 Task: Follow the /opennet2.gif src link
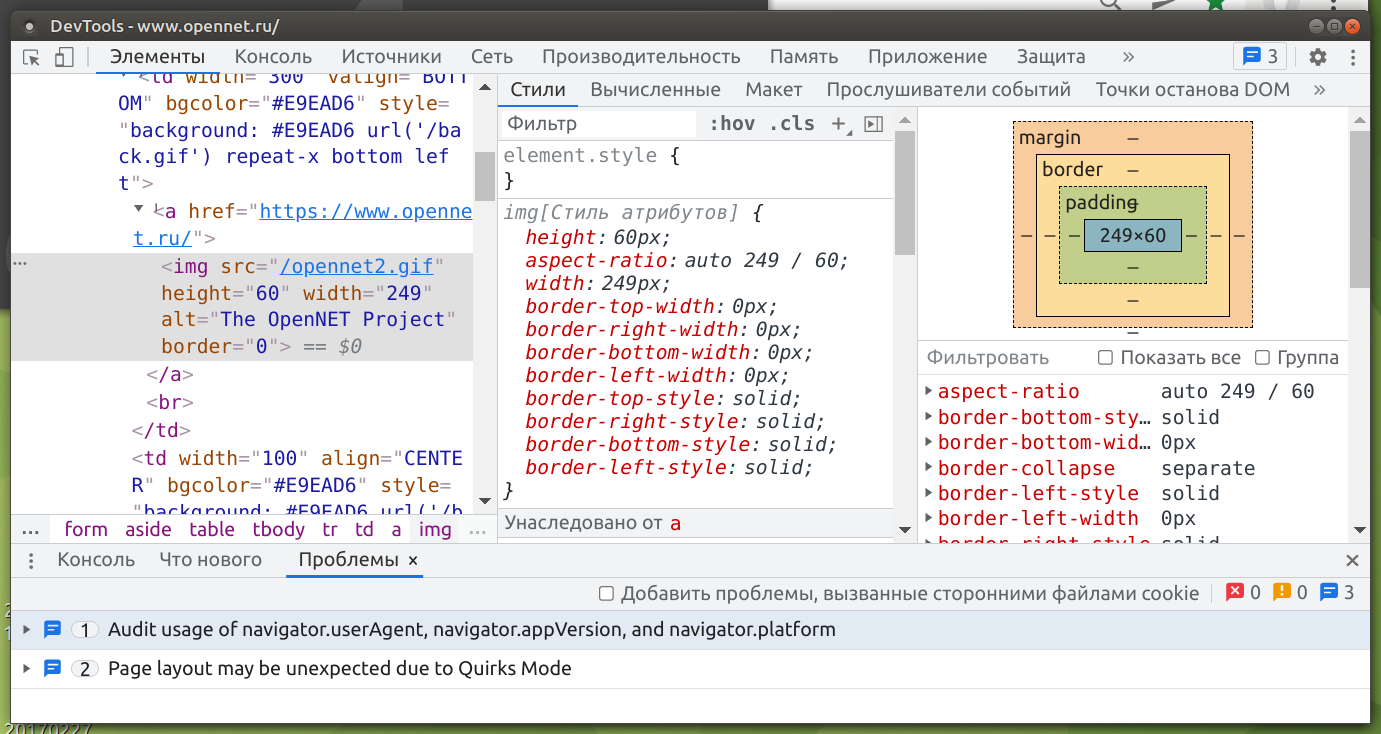coord(357,267)
